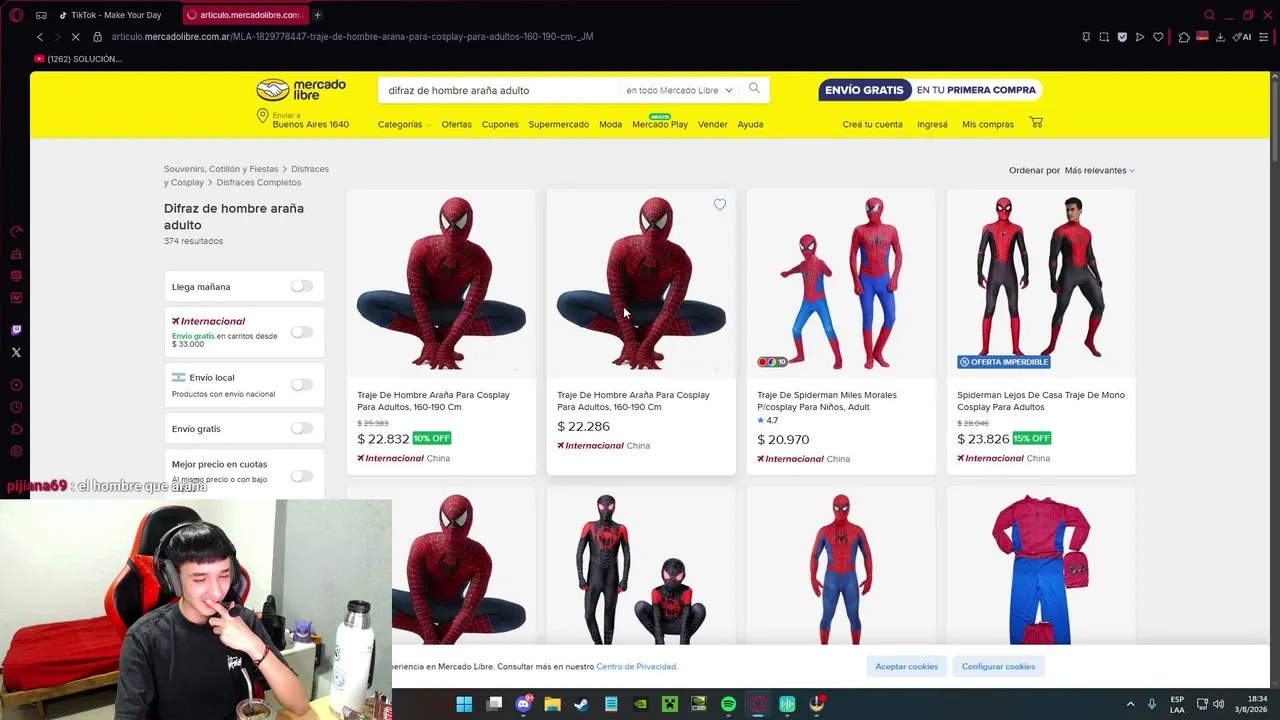The width and height of the screenshot is (1280, 720).
Task: Select the articulo.mercadolibre.com tab
Action: pos(244,15)
